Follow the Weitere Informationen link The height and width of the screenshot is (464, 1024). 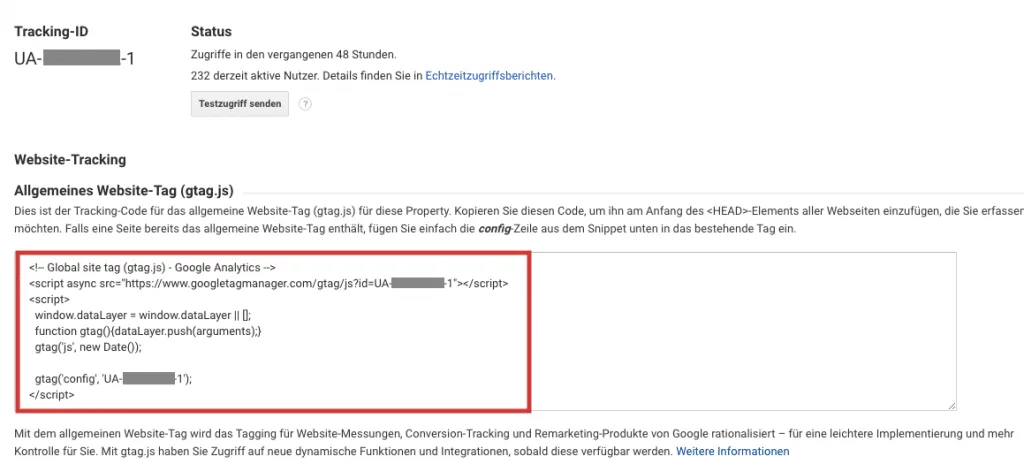tap(732, 451)
